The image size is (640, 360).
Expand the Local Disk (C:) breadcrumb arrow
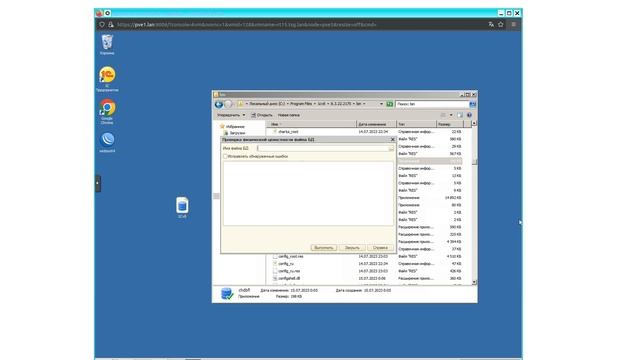[x=287, y=104]
